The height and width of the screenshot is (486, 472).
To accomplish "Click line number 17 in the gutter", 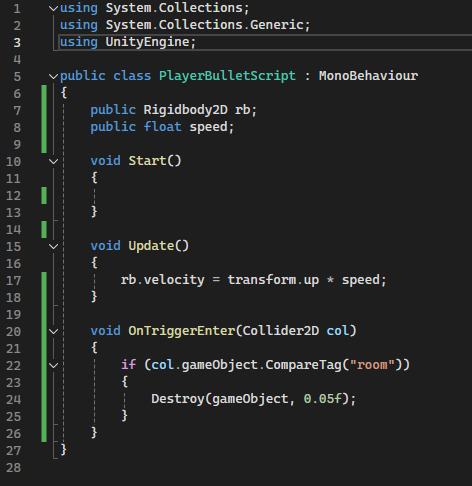I will [14, 281].
